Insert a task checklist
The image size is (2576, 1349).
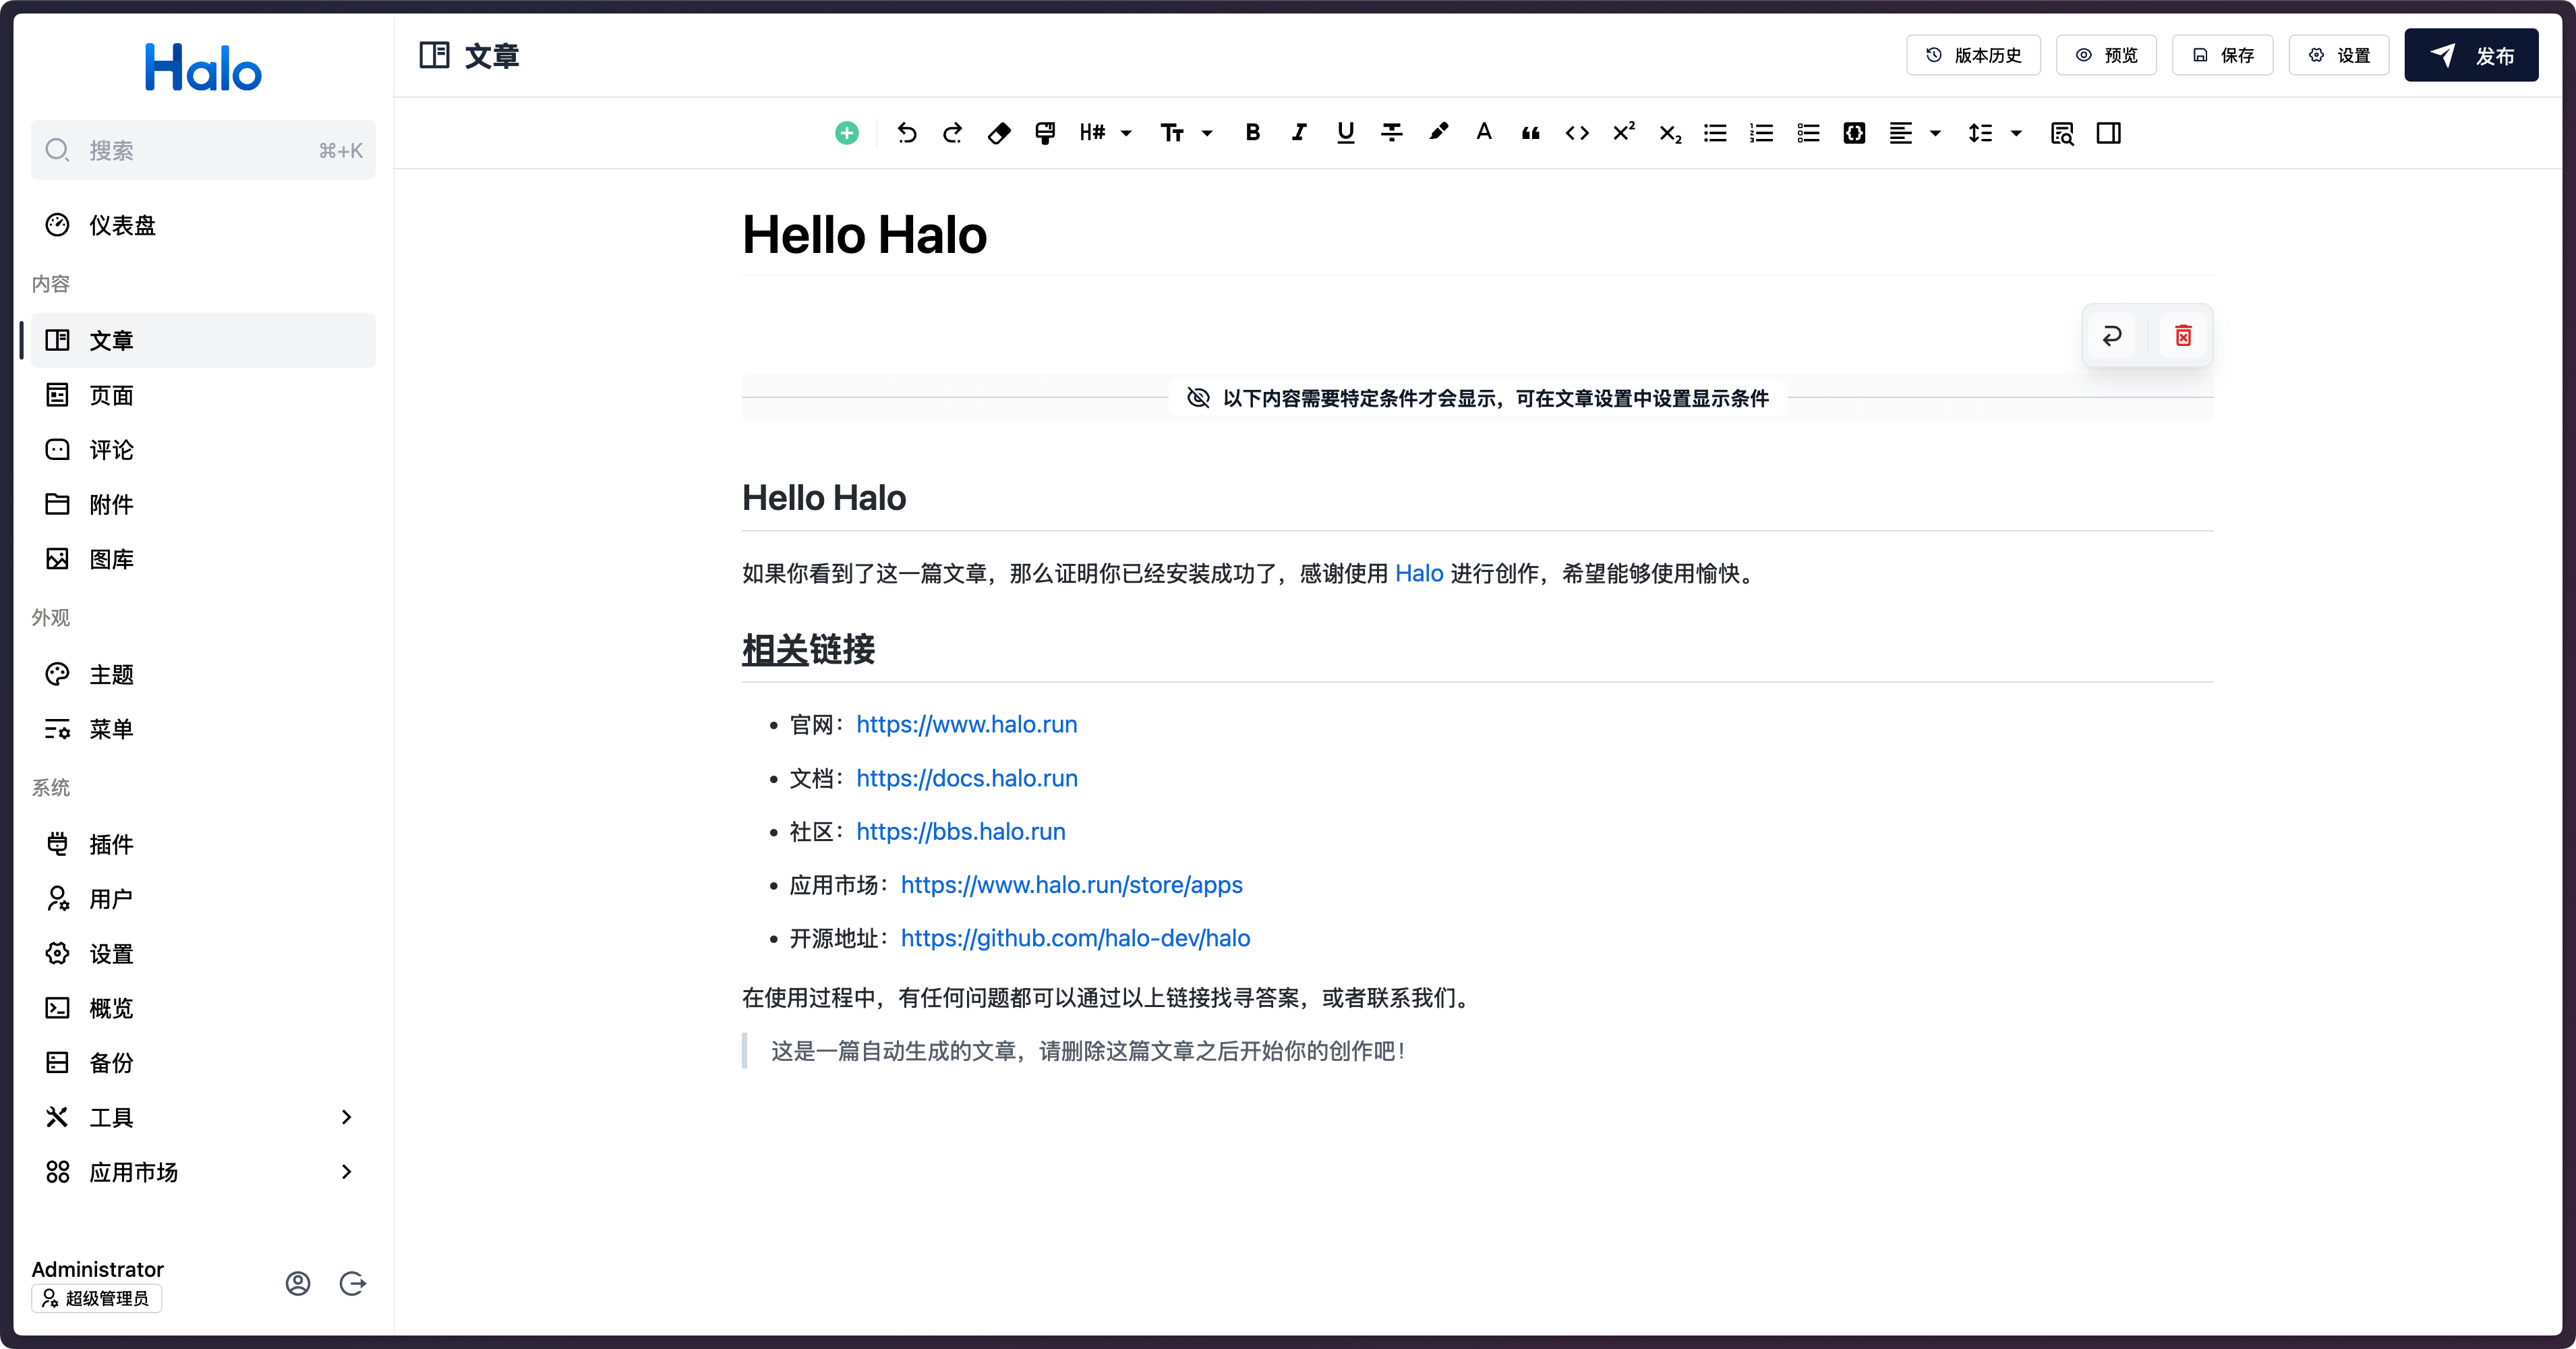(1808, 133)
